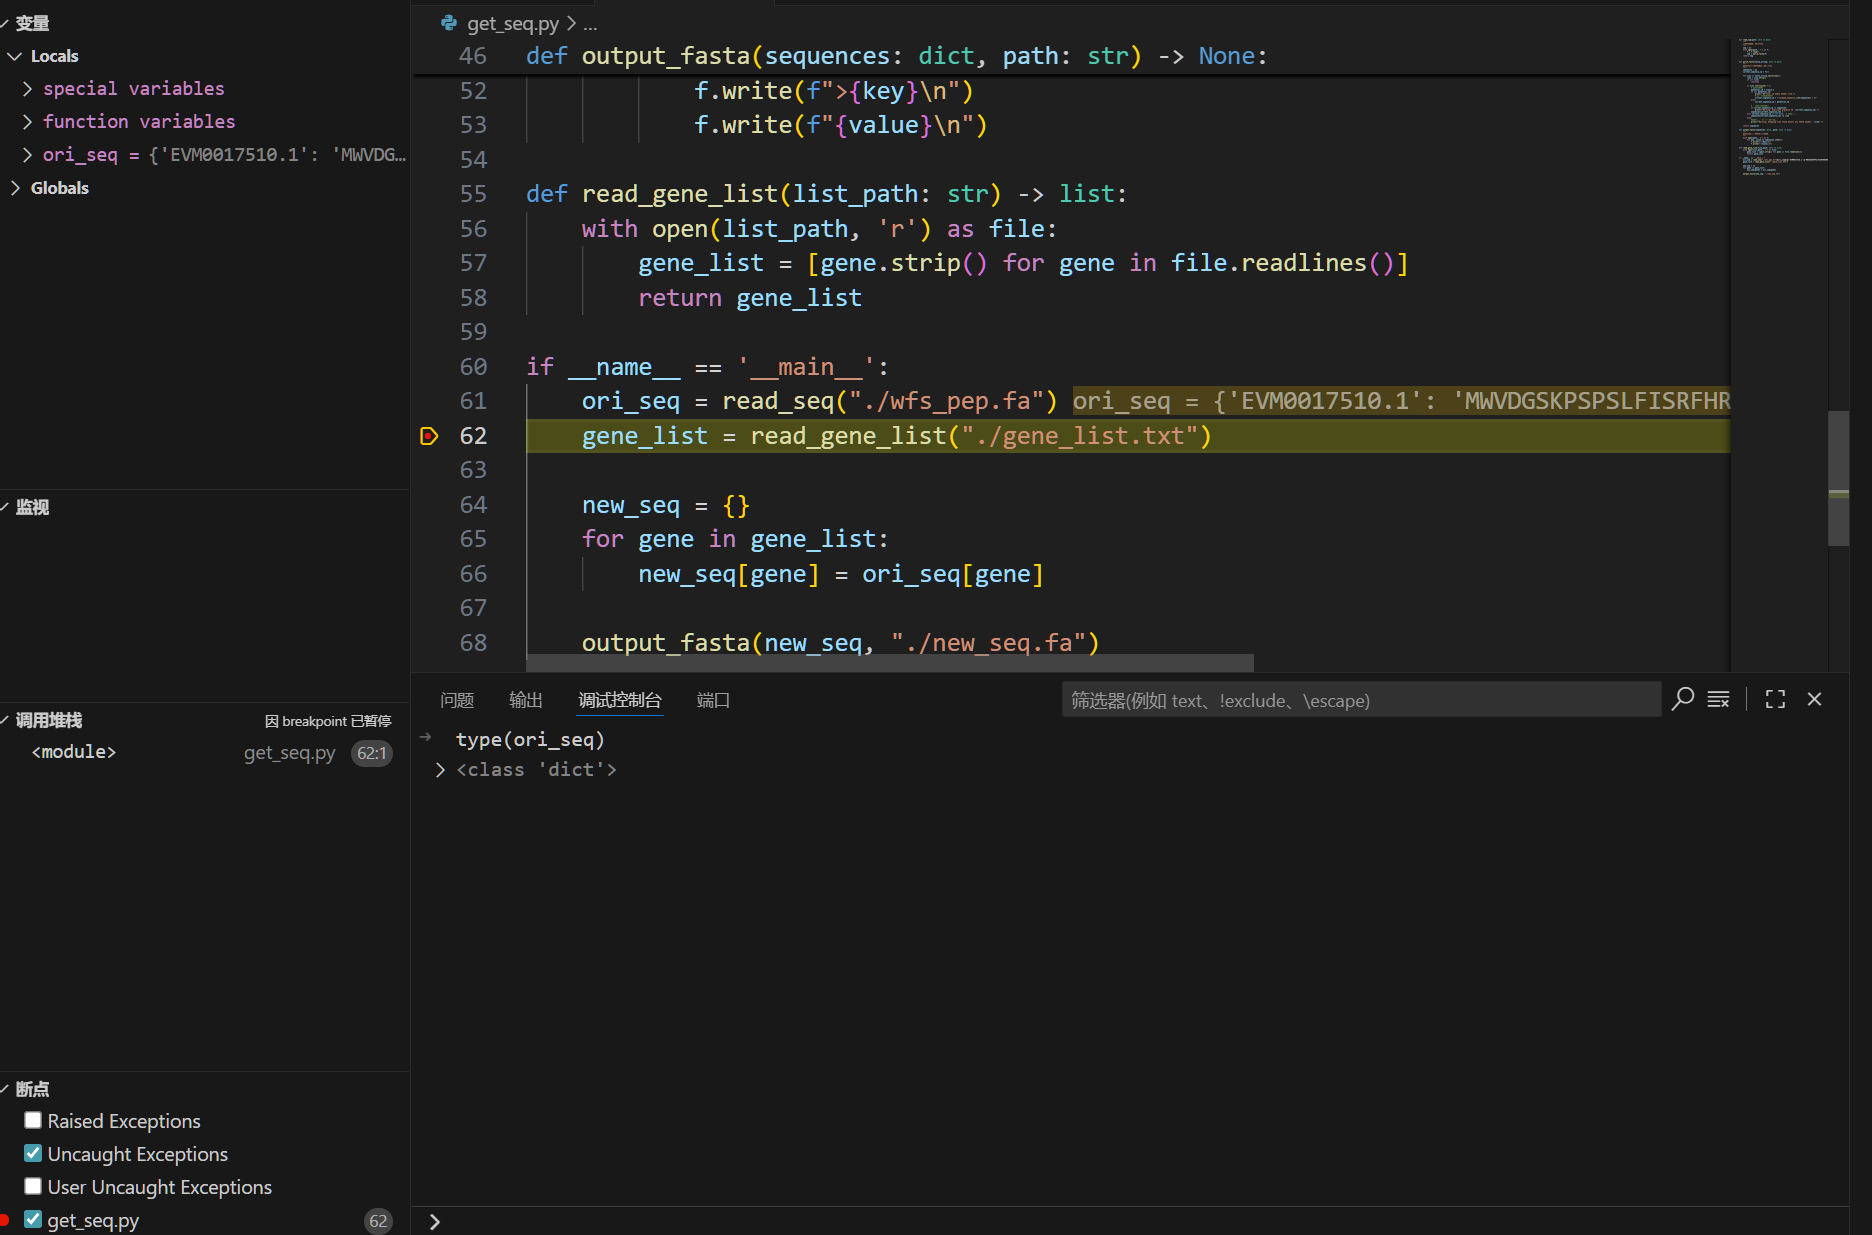
Task: Click the code minimap
Action: click(1783, 107)
